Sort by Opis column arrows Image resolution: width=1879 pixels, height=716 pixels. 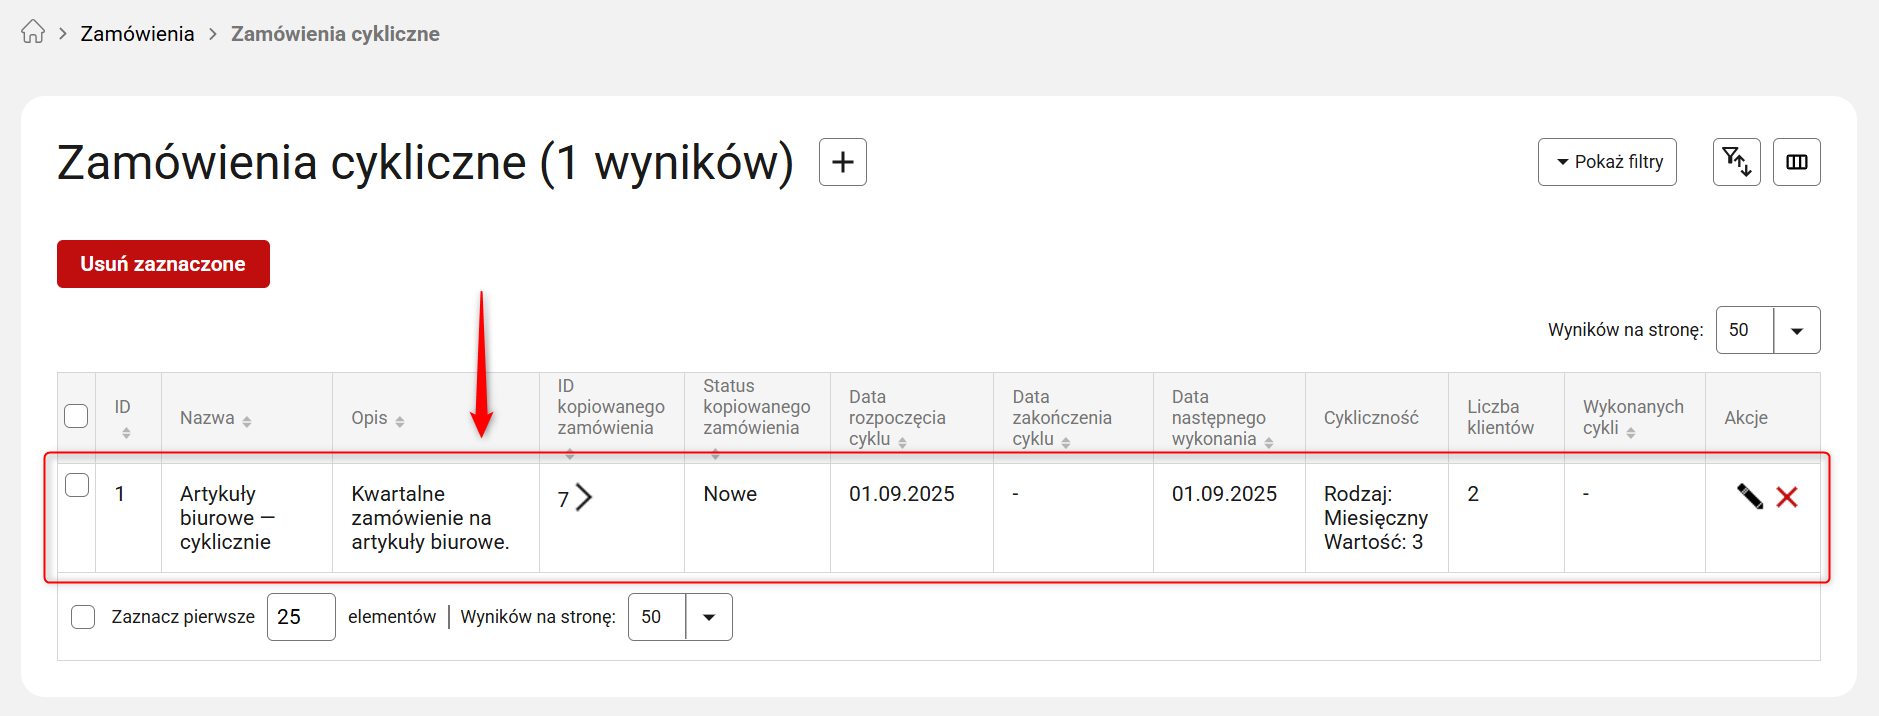pyautogui.click(x=400, y=422)
